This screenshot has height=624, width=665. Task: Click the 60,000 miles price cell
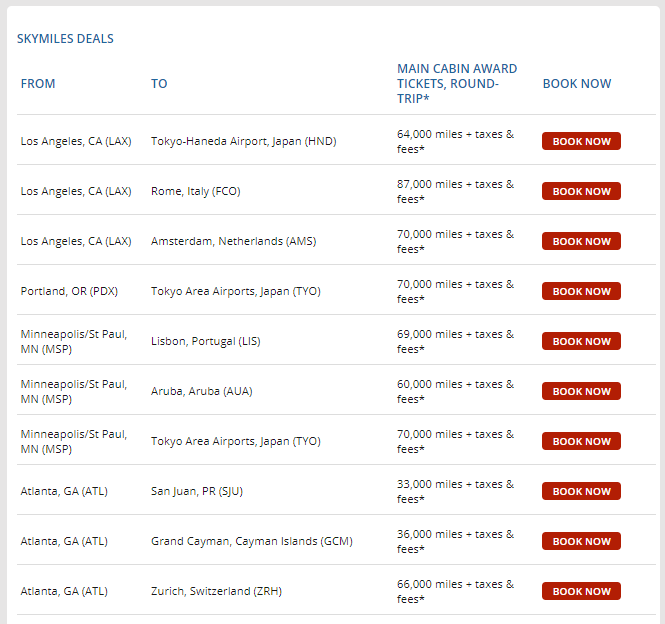(455, 392)
